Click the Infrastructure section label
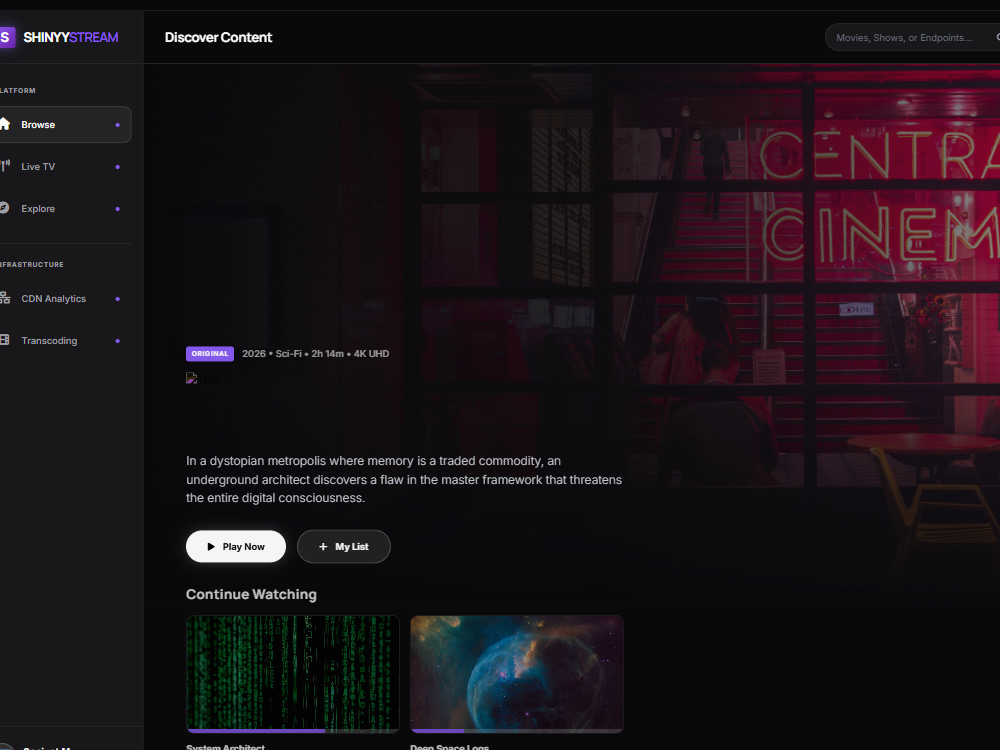Image resolution: width=1000 pixels, height=750 pixels. click(32, 265)
